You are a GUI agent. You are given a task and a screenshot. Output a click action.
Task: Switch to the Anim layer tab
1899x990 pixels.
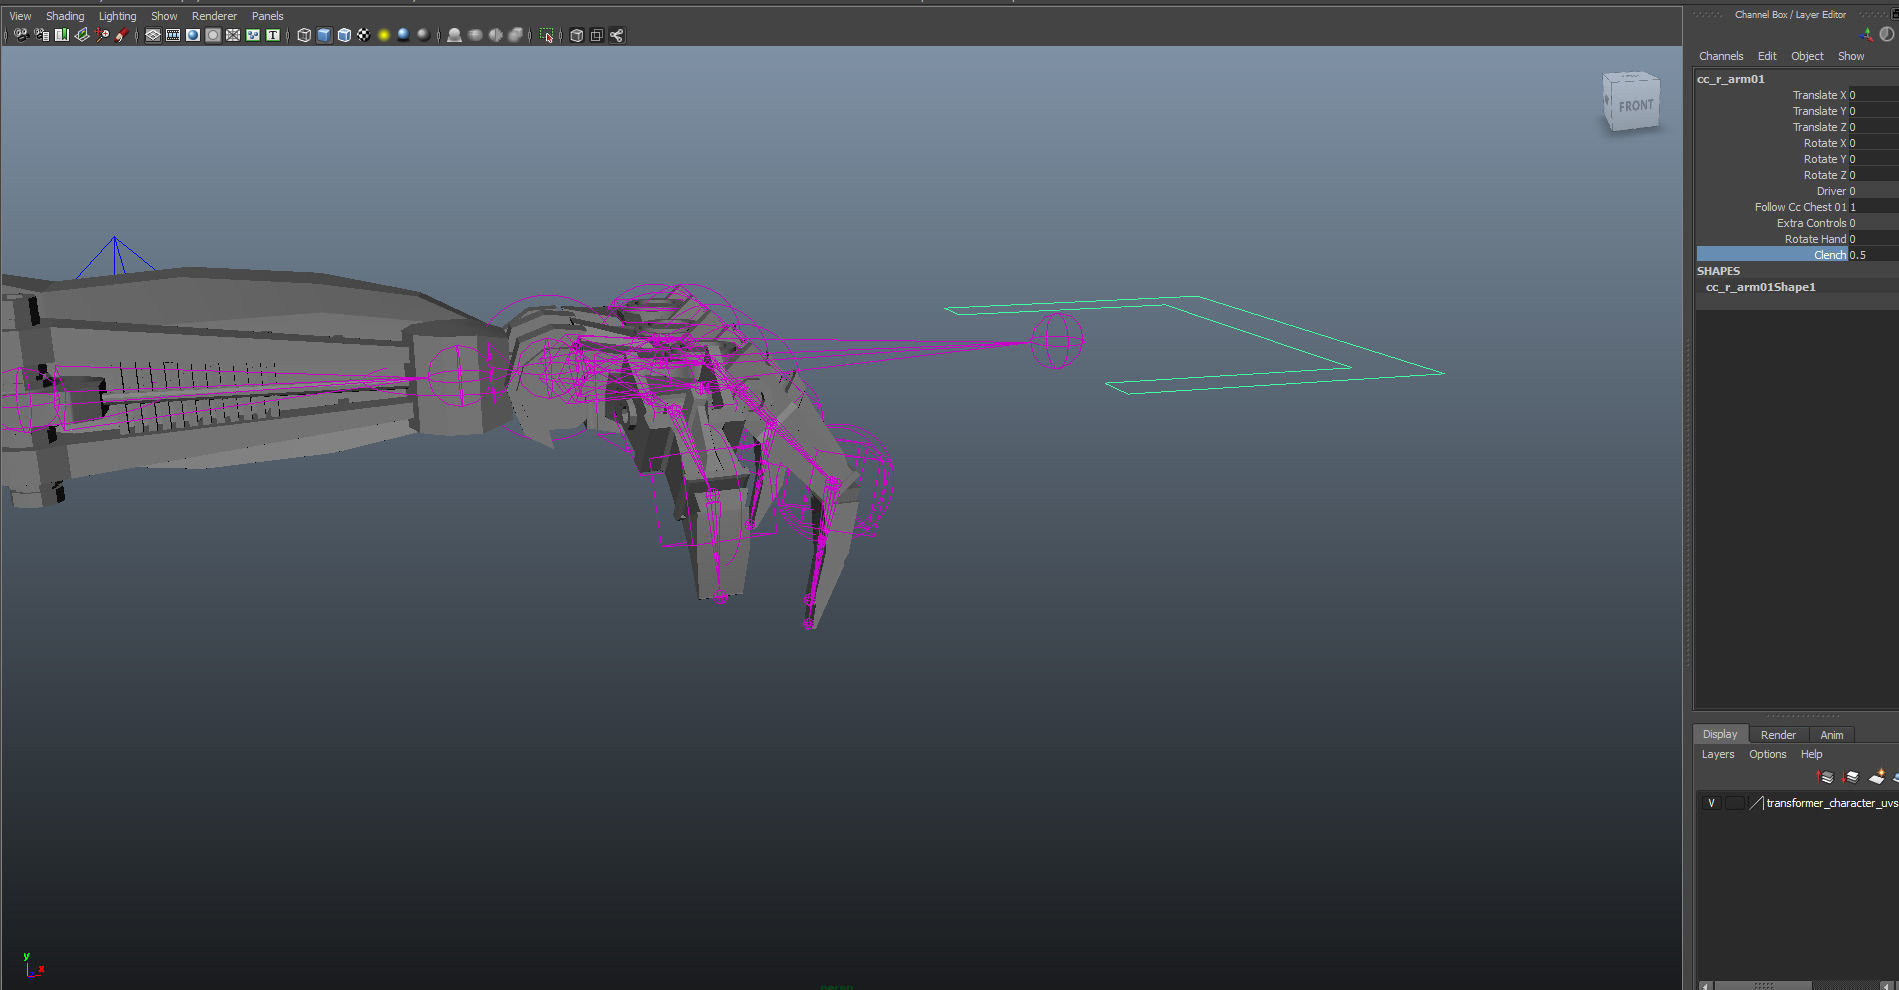point(1832,735)
